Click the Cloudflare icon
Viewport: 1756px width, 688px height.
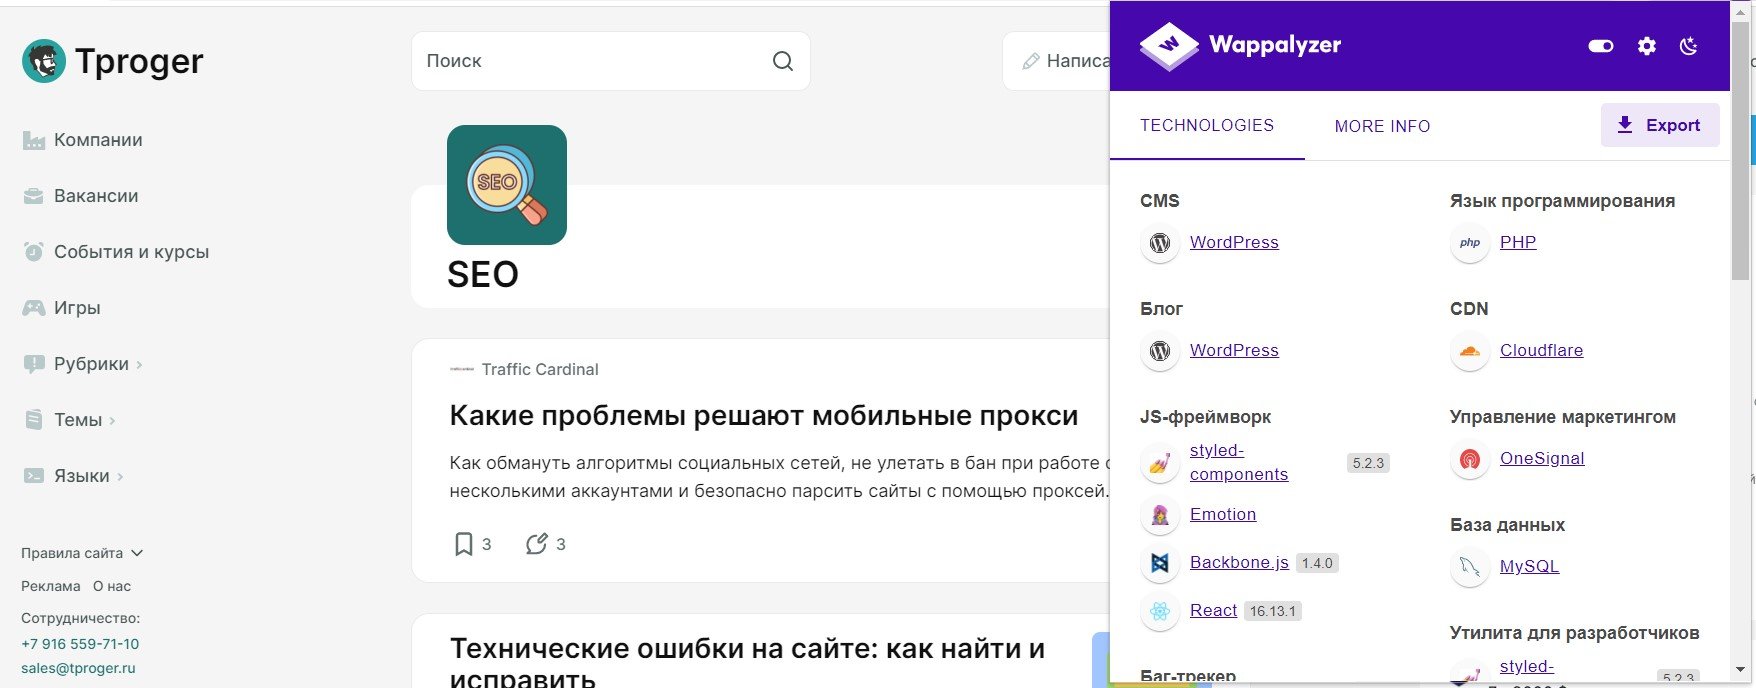pos(1470,351)
